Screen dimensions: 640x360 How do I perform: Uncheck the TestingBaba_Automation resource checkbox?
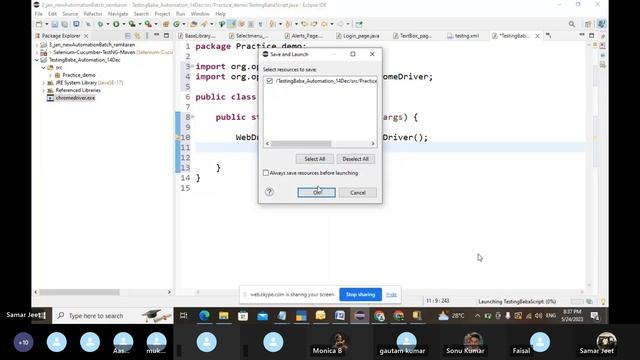pyautogui.click(x=269, y=81)
